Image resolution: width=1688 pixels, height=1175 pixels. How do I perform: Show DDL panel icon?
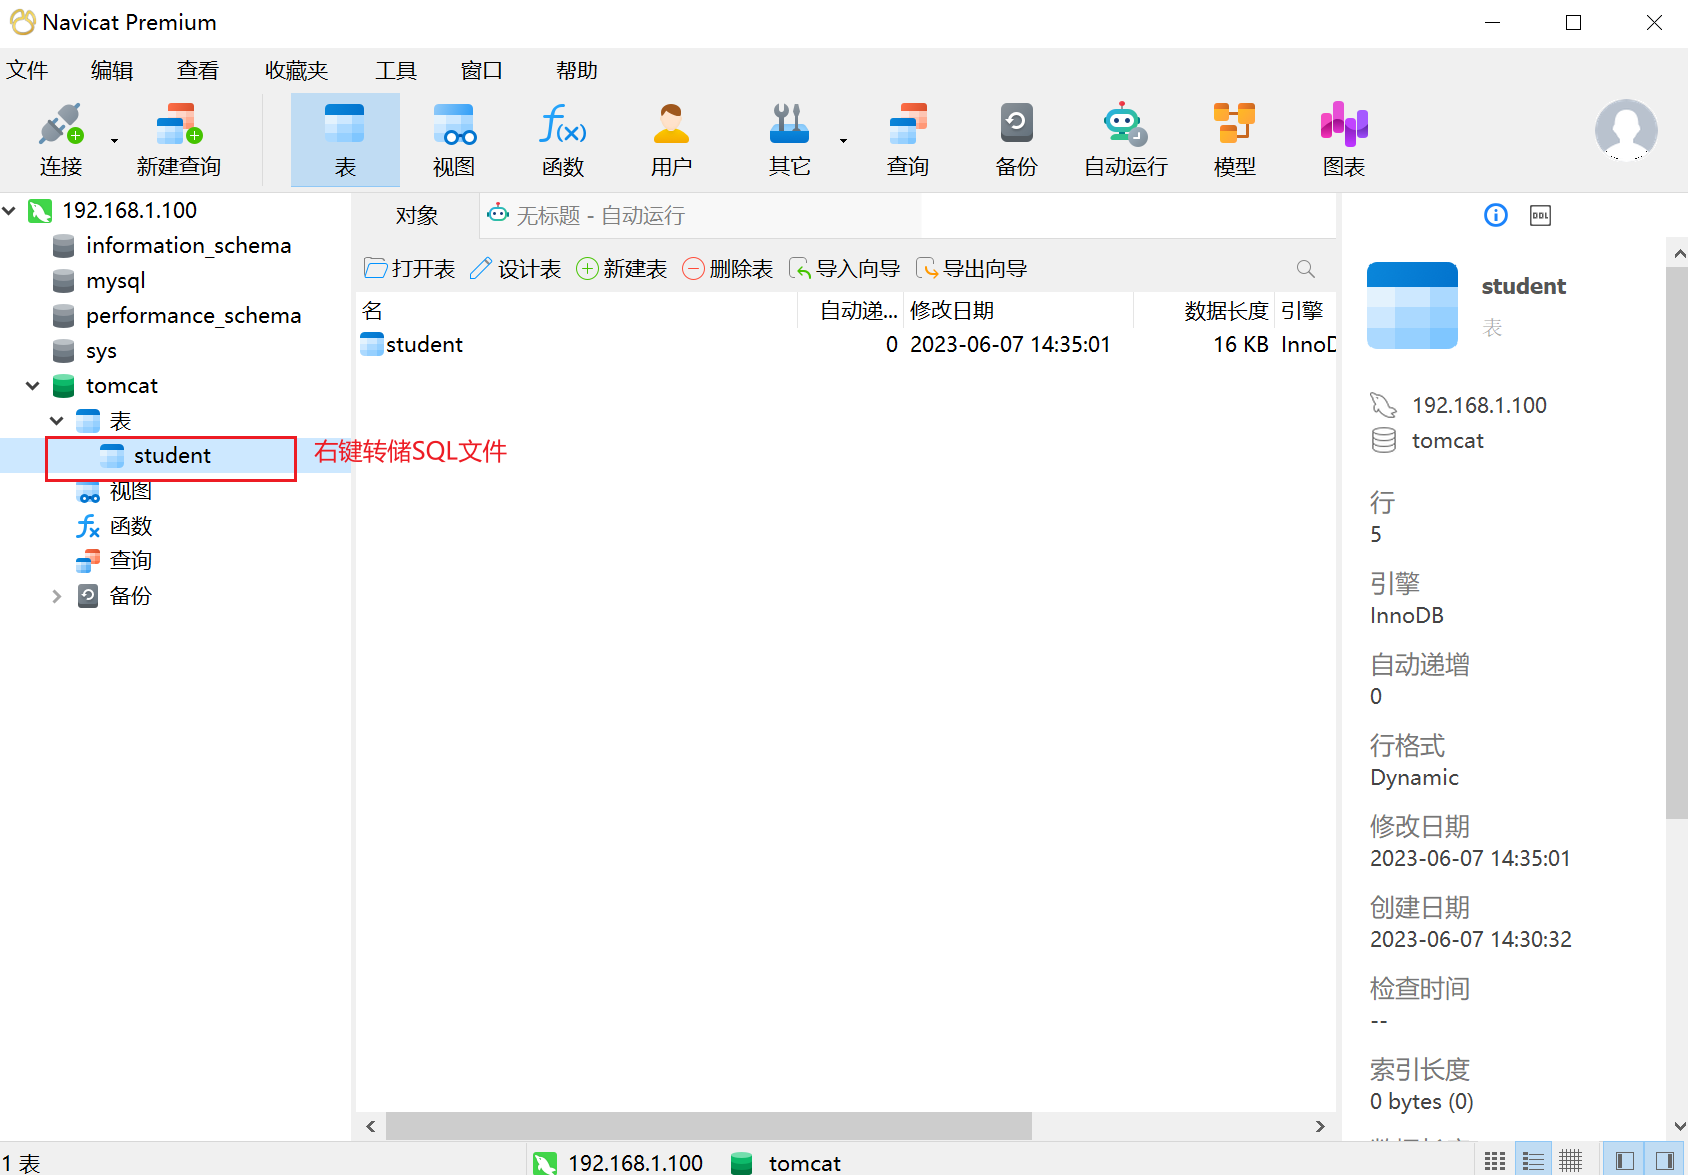click(x=1540, y=216)
